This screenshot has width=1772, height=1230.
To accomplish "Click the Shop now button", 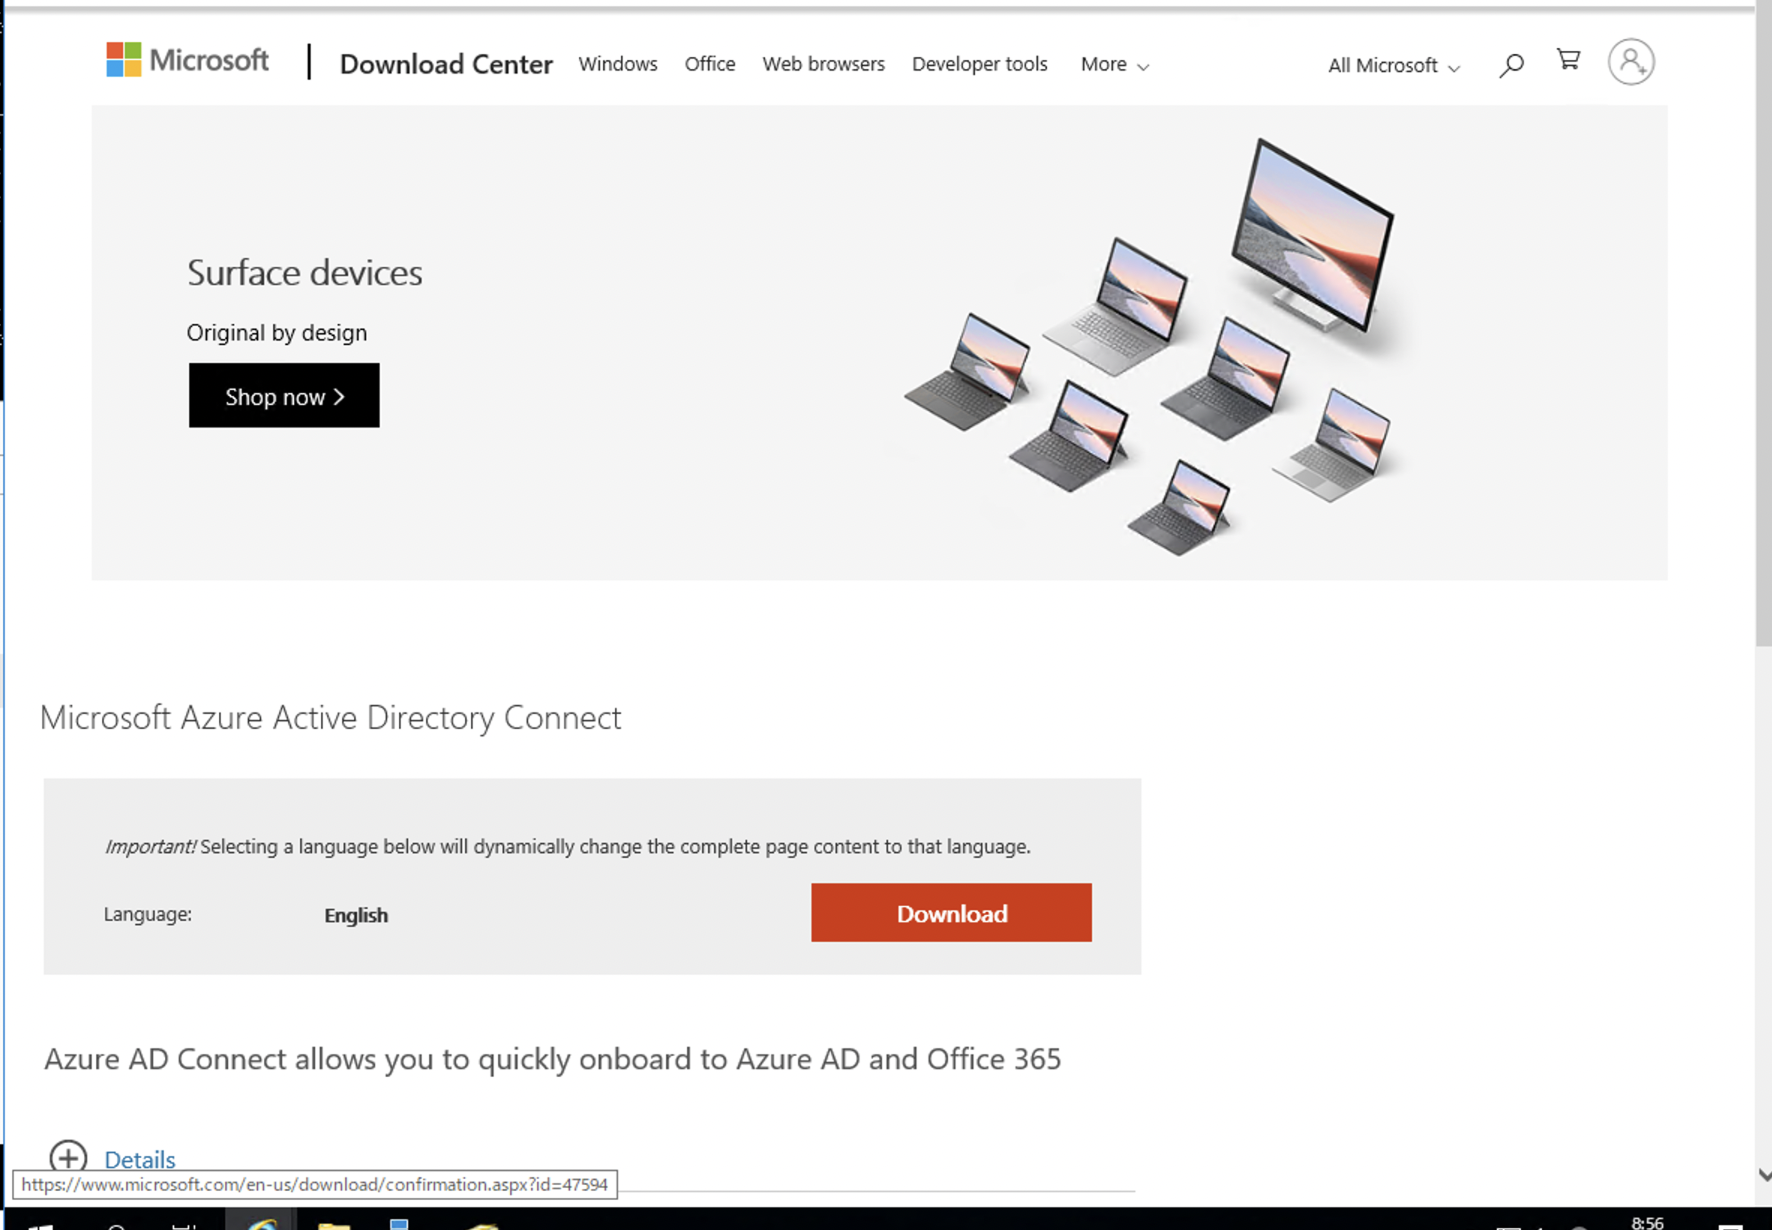I will pyautogui.click(x=284, y=396).
